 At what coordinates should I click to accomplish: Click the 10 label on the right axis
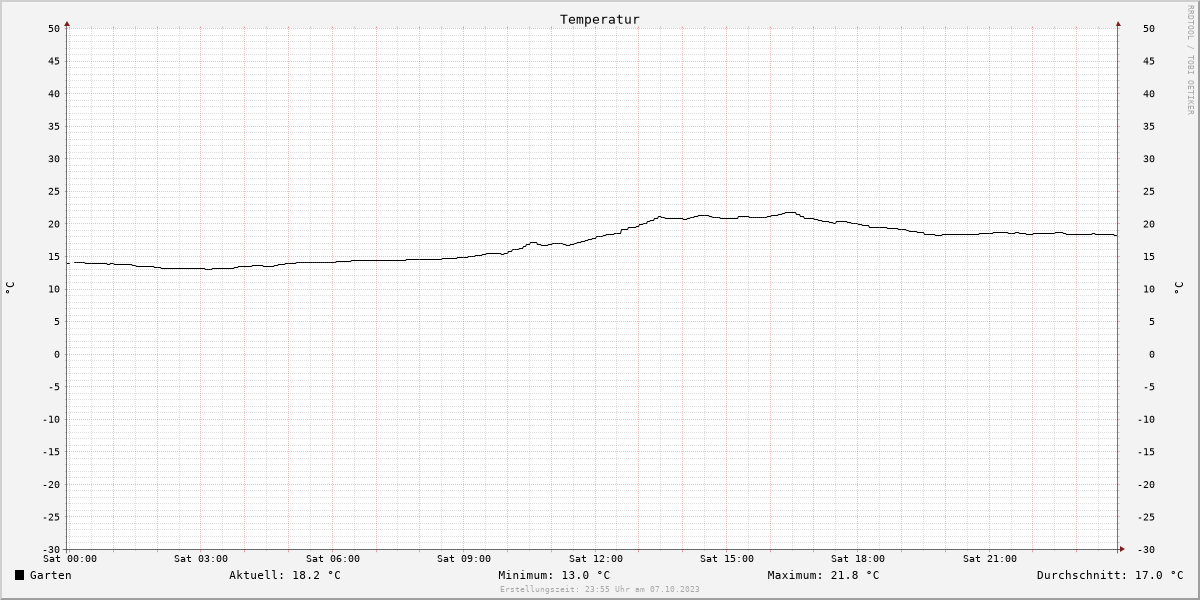1149,289
